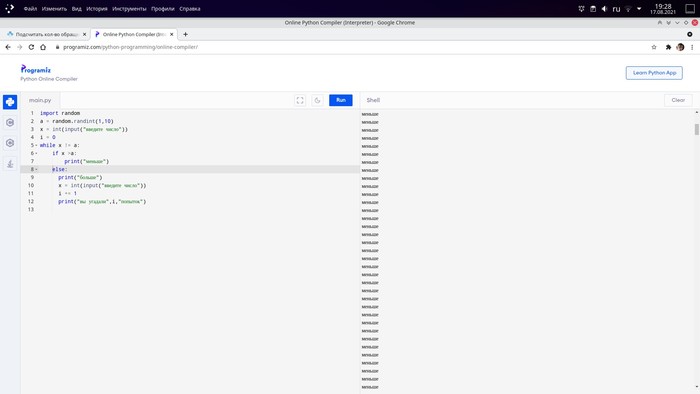Open the Chrome extensions puzzle icon
This screenshot has height=394, width=700.
[668, 47]
